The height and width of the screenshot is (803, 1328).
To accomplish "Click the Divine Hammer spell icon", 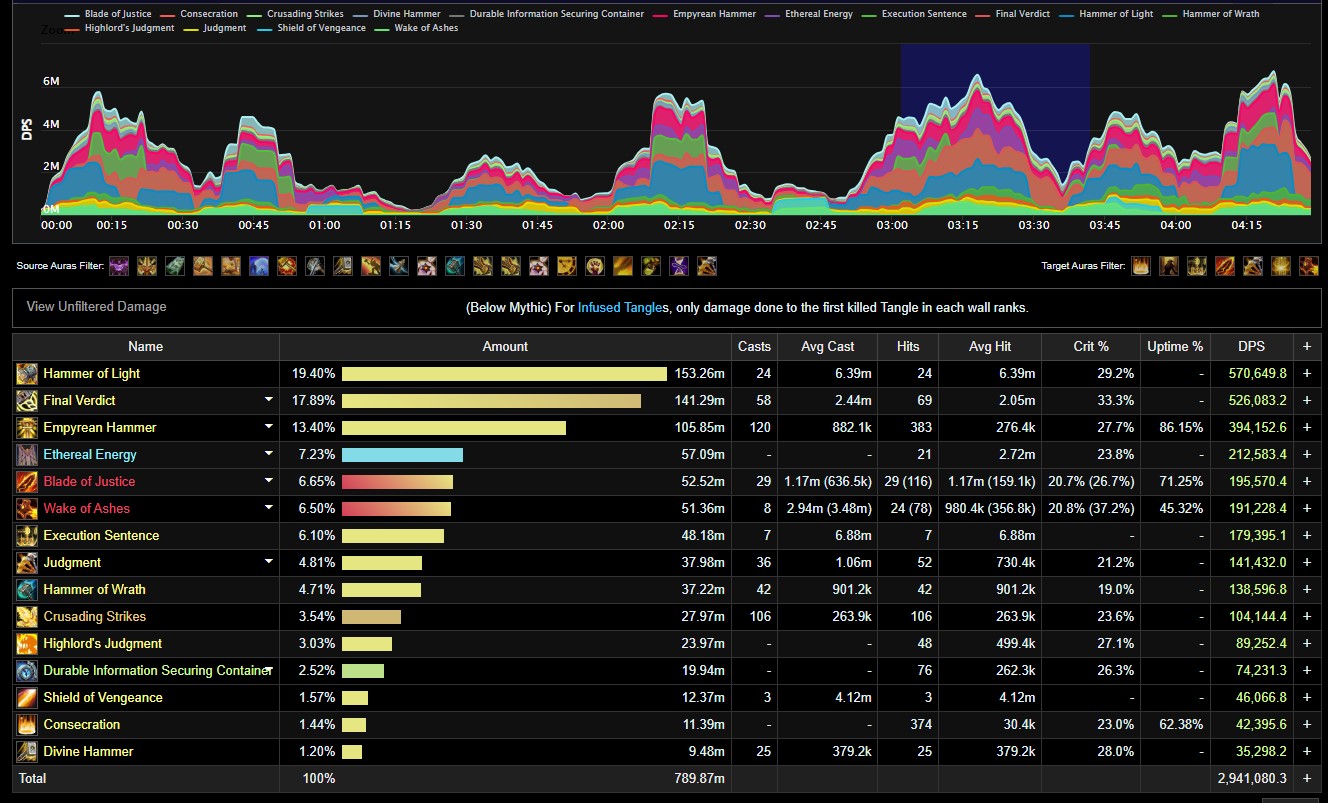I will pyautogui.click(x=27, y=751).
